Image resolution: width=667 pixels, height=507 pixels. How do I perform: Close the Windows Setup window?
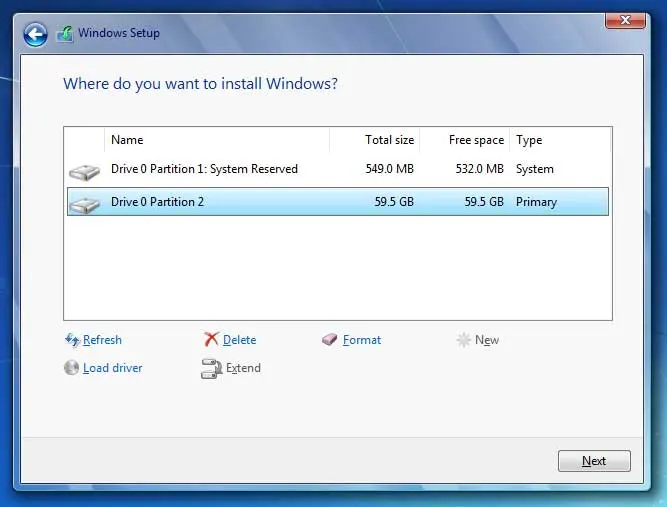[x=625, y=20]
